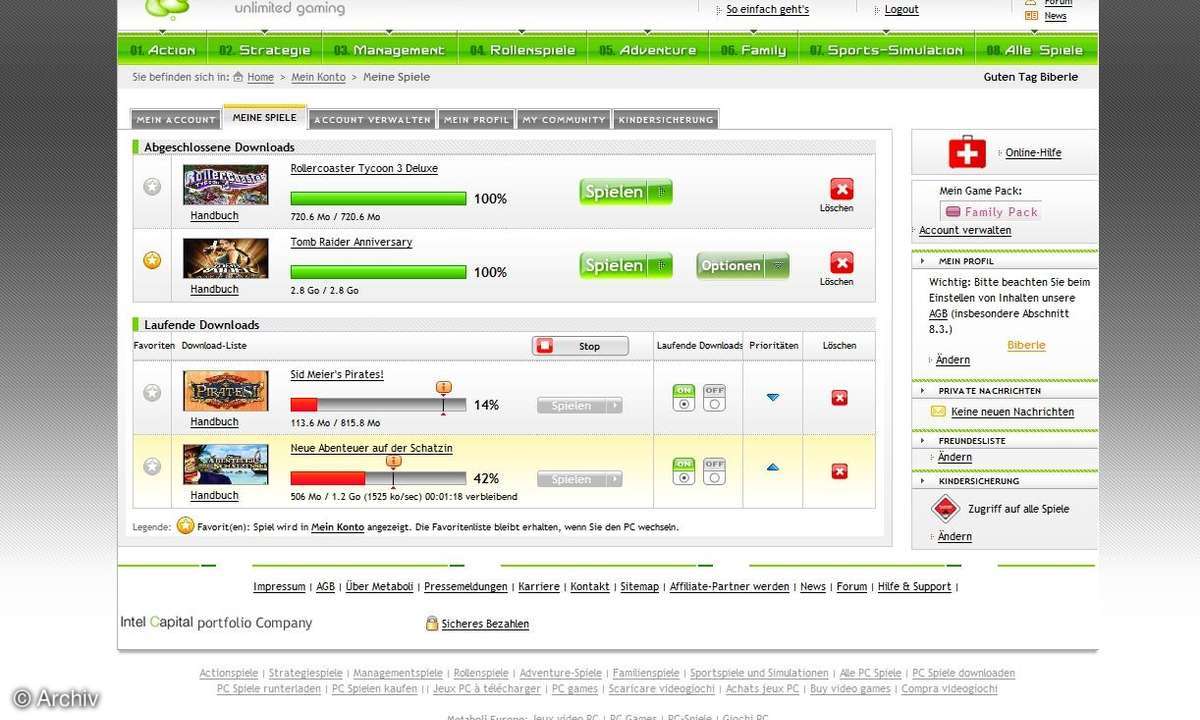Screen dimensions: 1200x720
Task: Open the Handbuch link for Tomb Raider Anniversary
Action: click(x=214, y=289)
